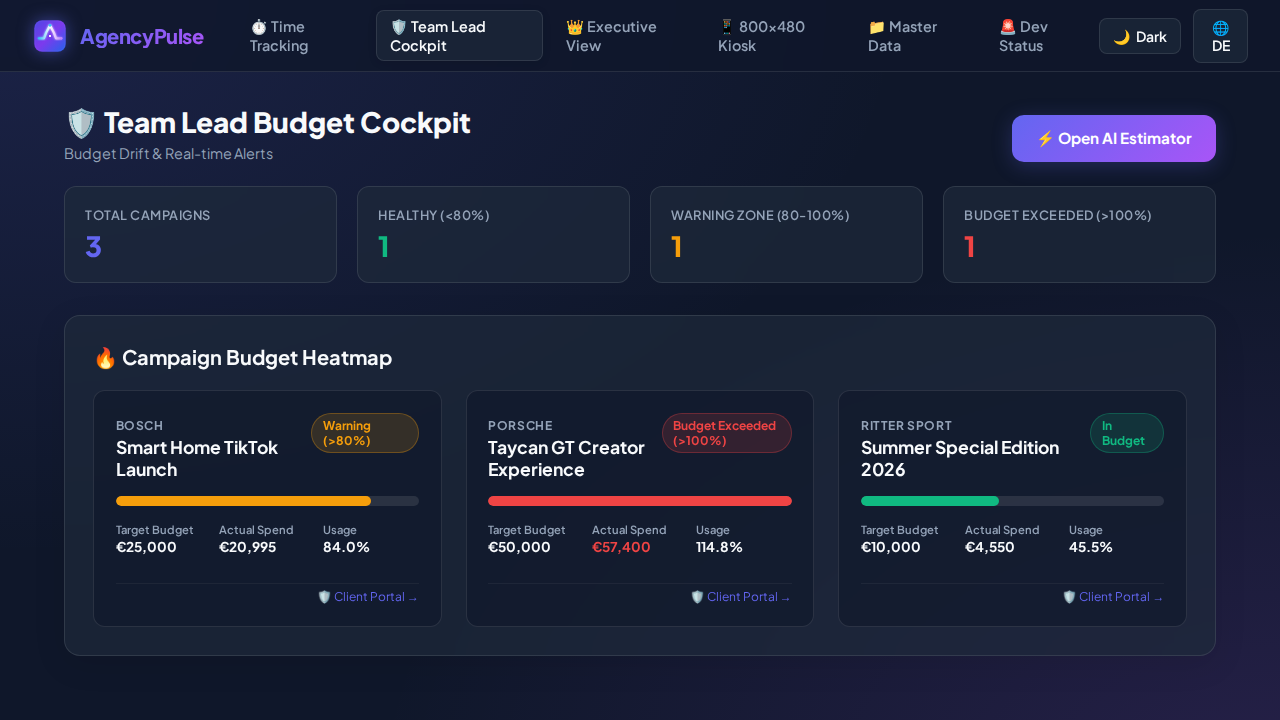Open the Dev Status tab
1280x720 pixels.
(1034, 36)
